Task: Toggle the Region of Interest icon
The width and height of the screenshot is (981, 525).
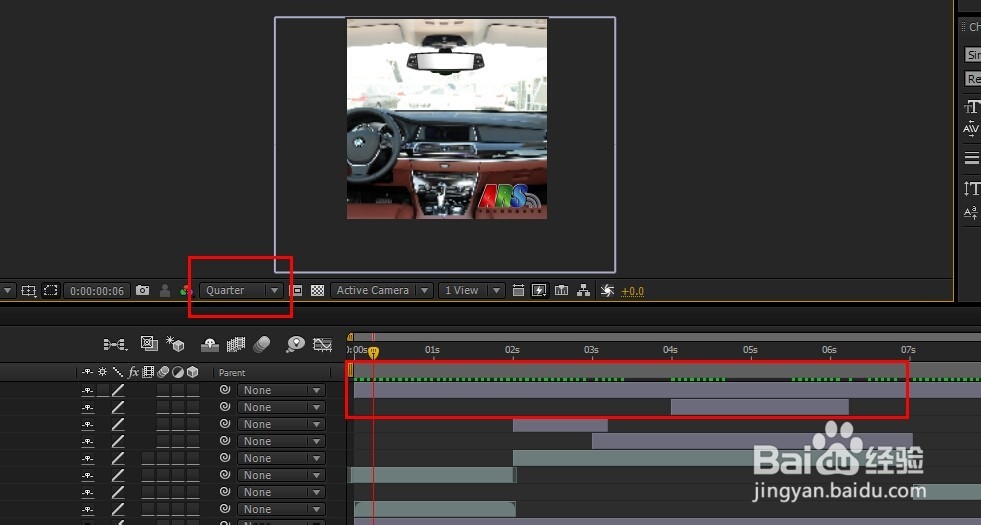Action: pyautogui.click(x=297, y=290)
